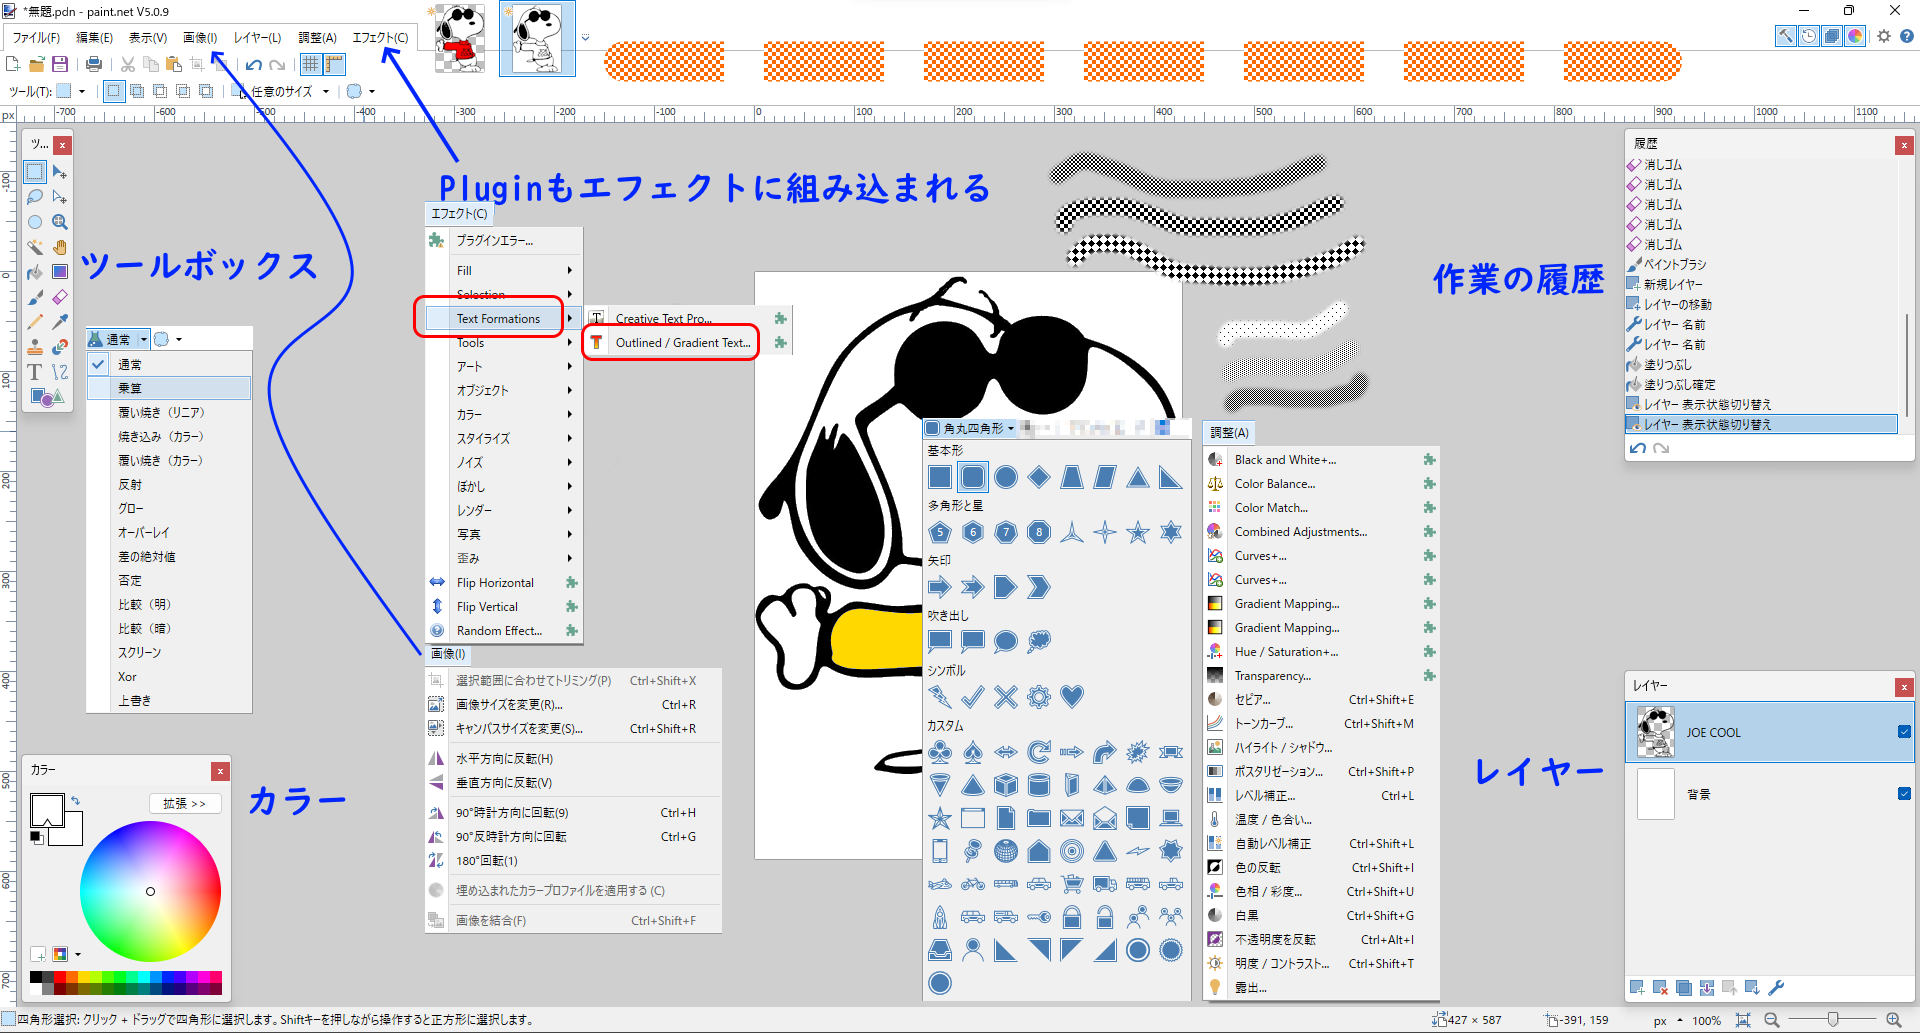
Task: Toggle visibility of the 背景 layer
Action: pyautogui.click(x=1902, y=794)
